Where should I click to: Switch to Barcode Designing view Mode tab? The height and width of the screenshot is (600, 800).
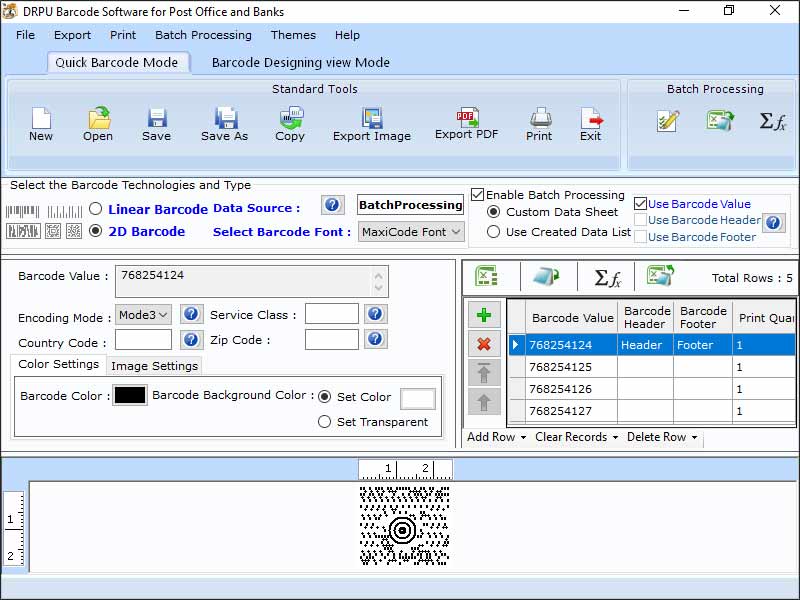(300, 62)
